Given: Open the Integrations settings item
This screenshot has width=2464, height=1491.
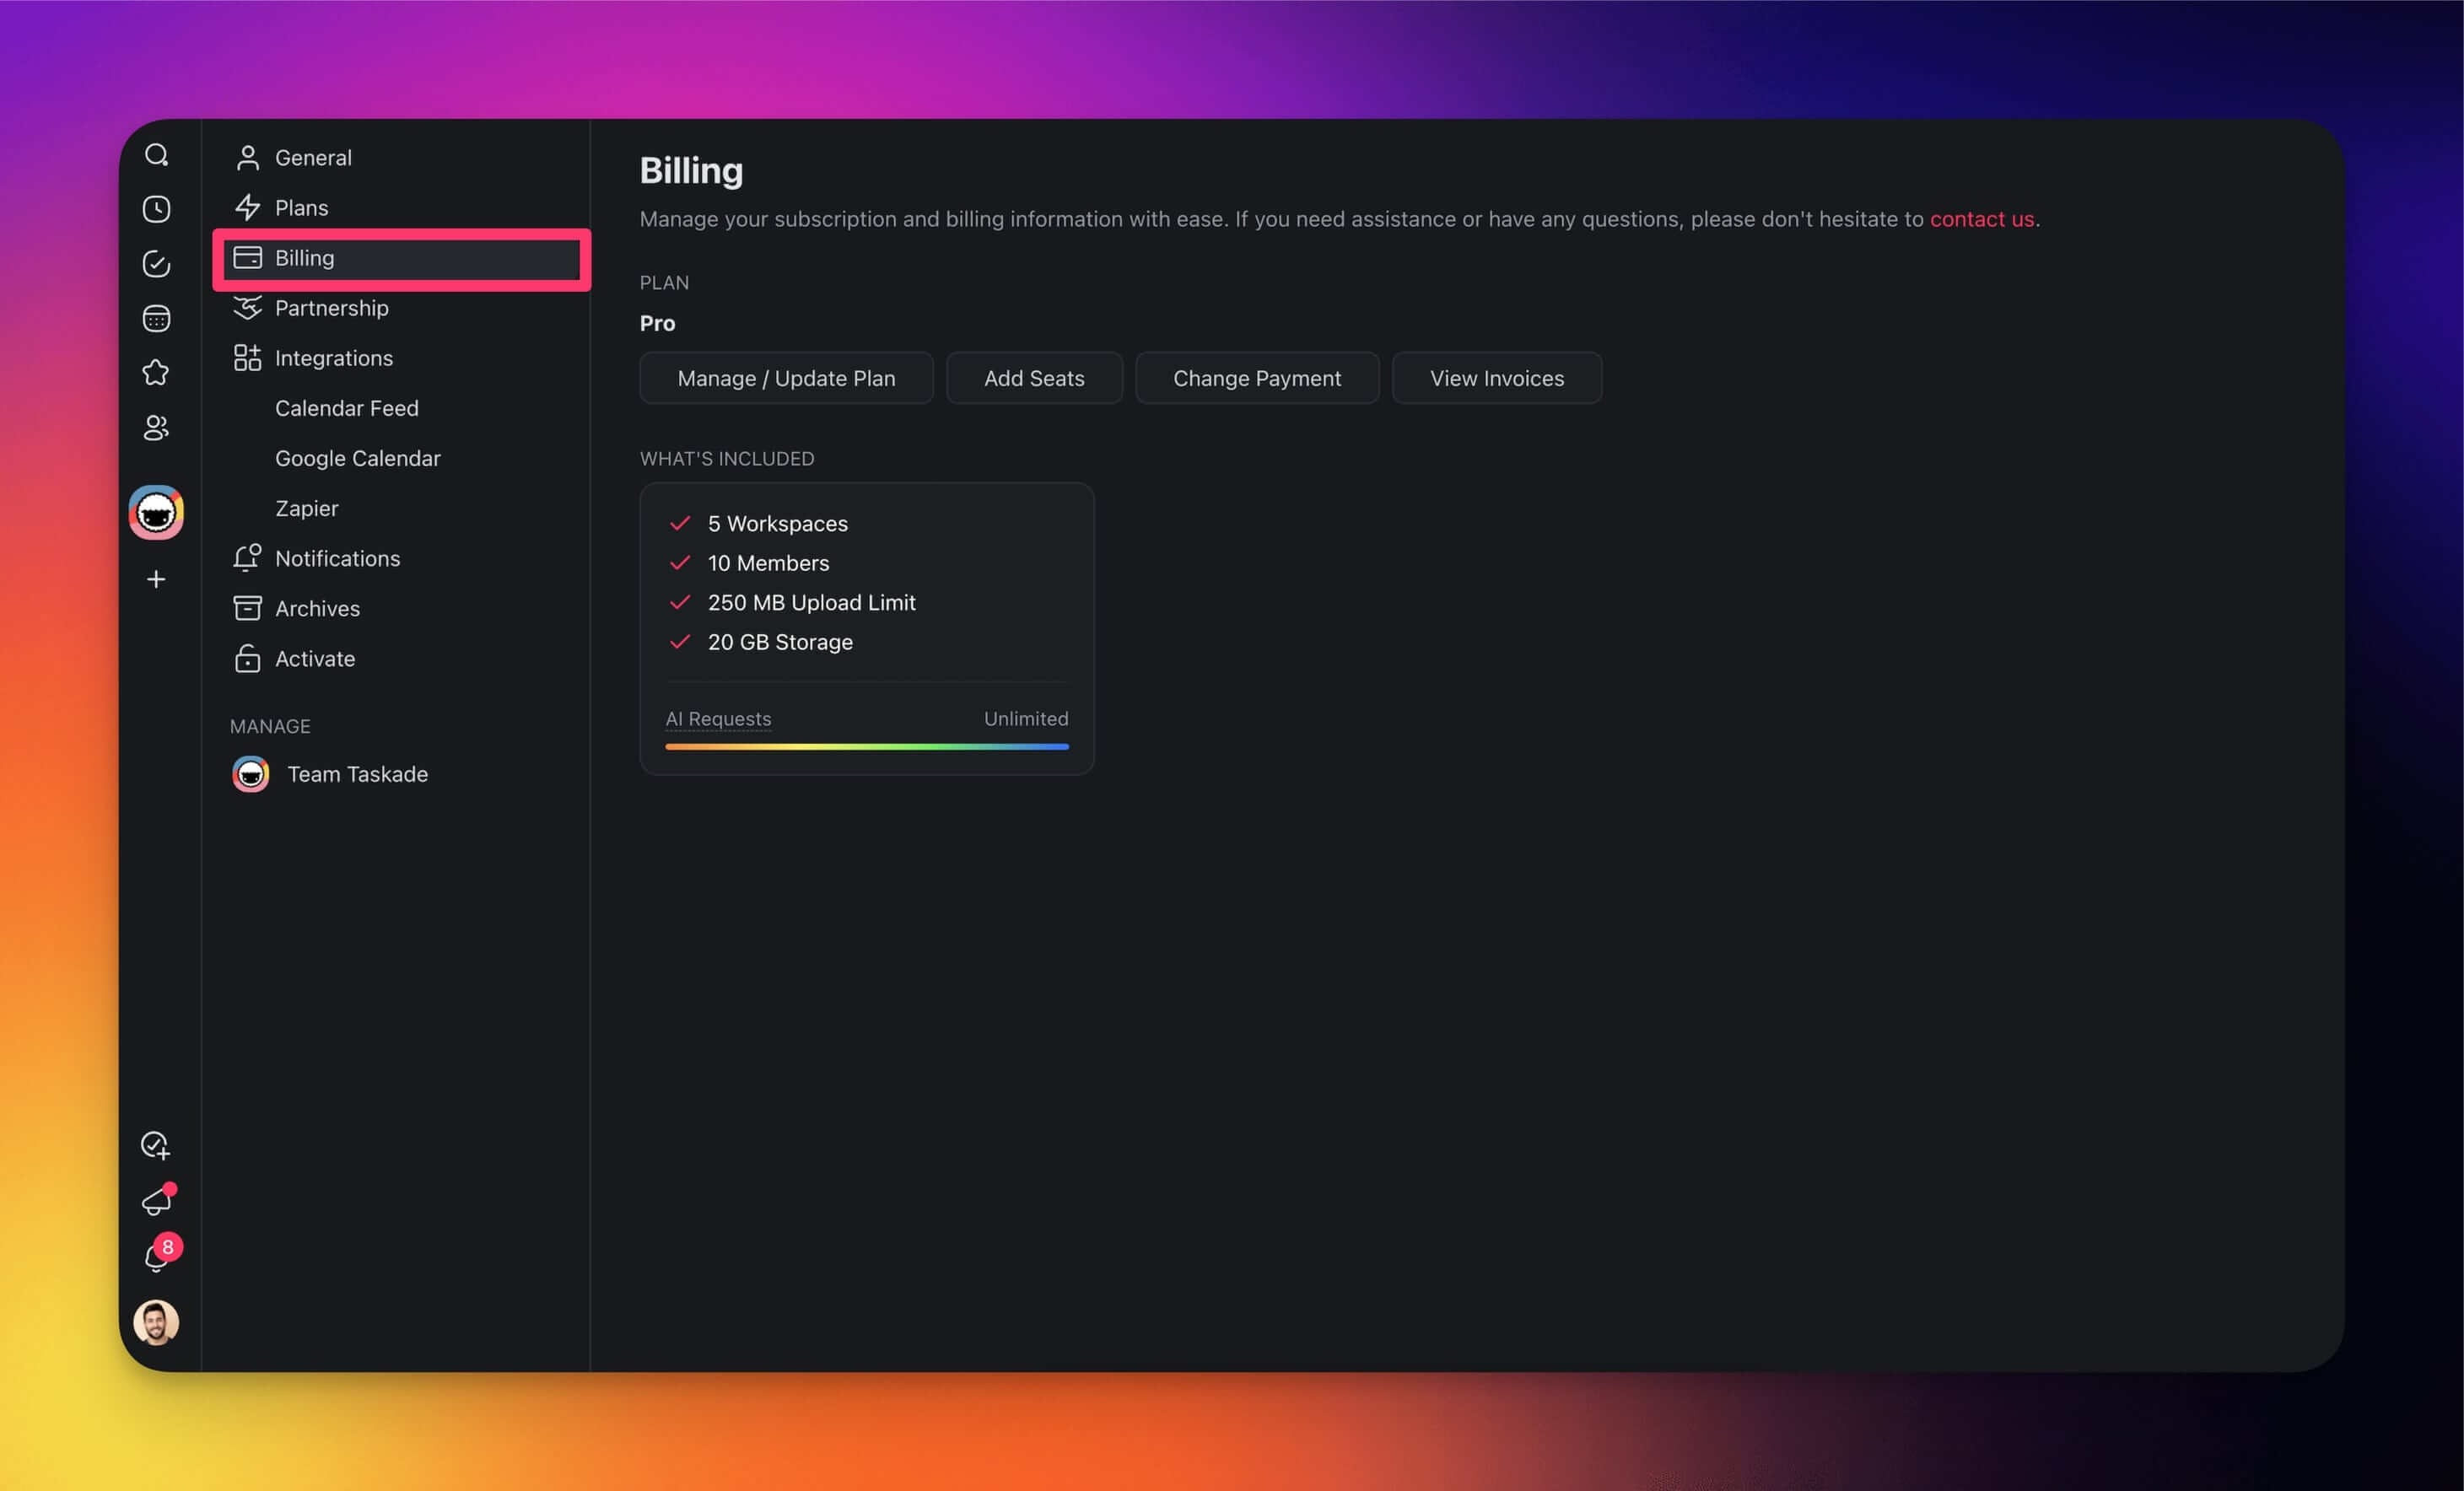Looking at the screenshot, I should (x=333, y=358).
